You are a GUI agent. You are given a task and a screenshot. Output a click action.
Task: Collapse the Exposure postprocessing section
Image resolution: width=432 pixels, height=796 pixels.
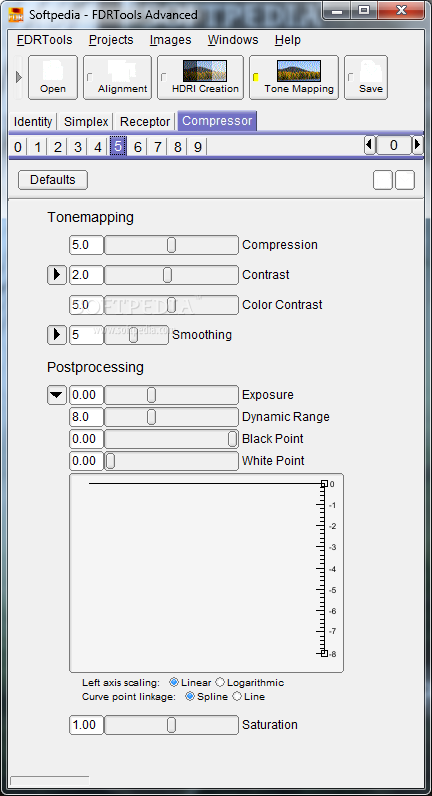(57, 395)
